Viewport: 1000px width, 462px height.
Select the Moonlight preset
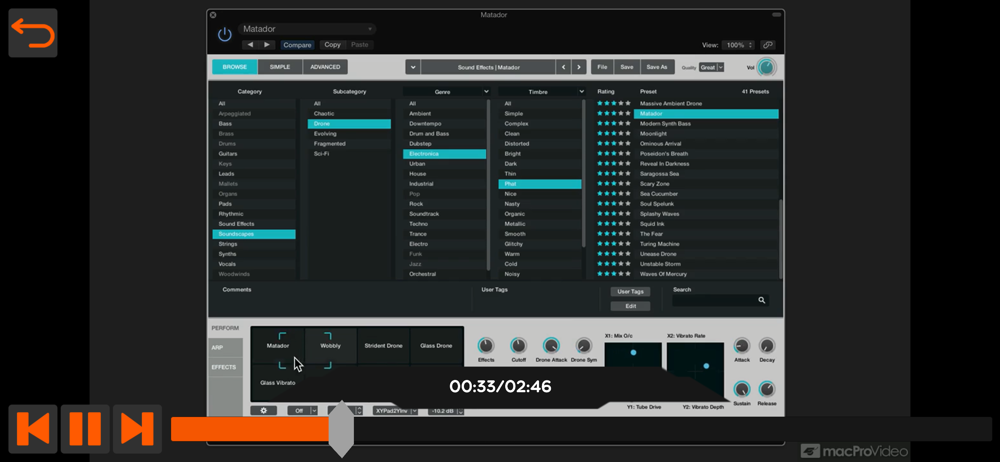707,134
